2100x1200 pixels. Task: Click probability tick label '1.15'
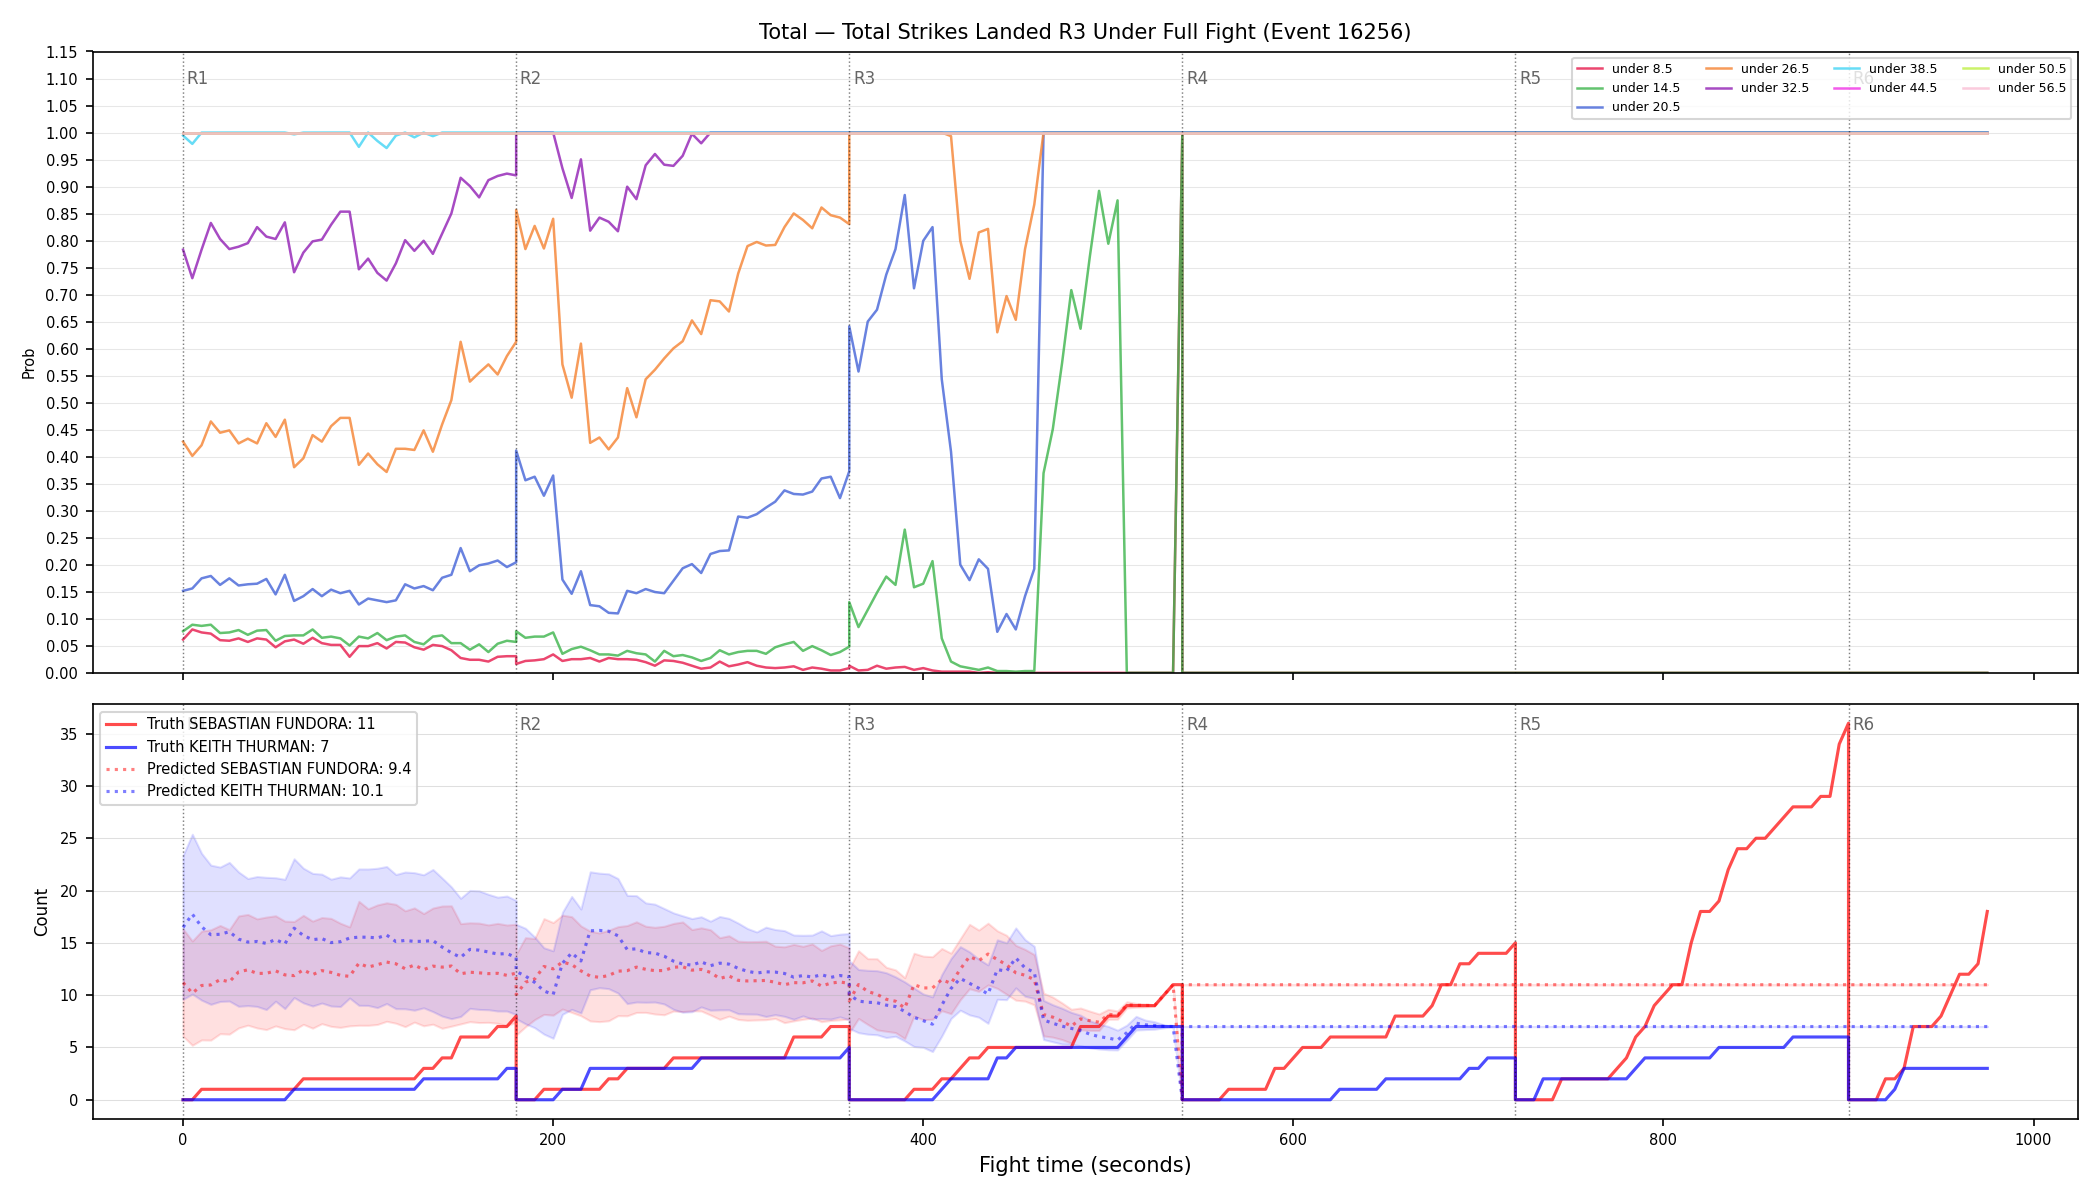pyautogui.click(x=62, y=52)
